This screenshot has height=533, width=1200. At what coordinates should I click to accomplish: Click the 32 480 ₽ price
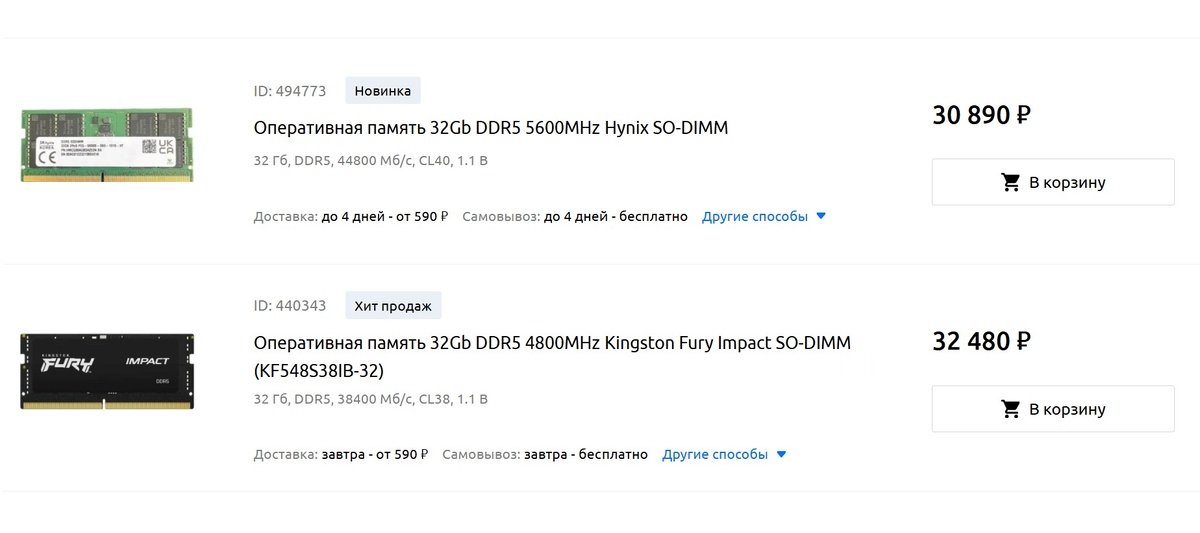pos(981,342)
